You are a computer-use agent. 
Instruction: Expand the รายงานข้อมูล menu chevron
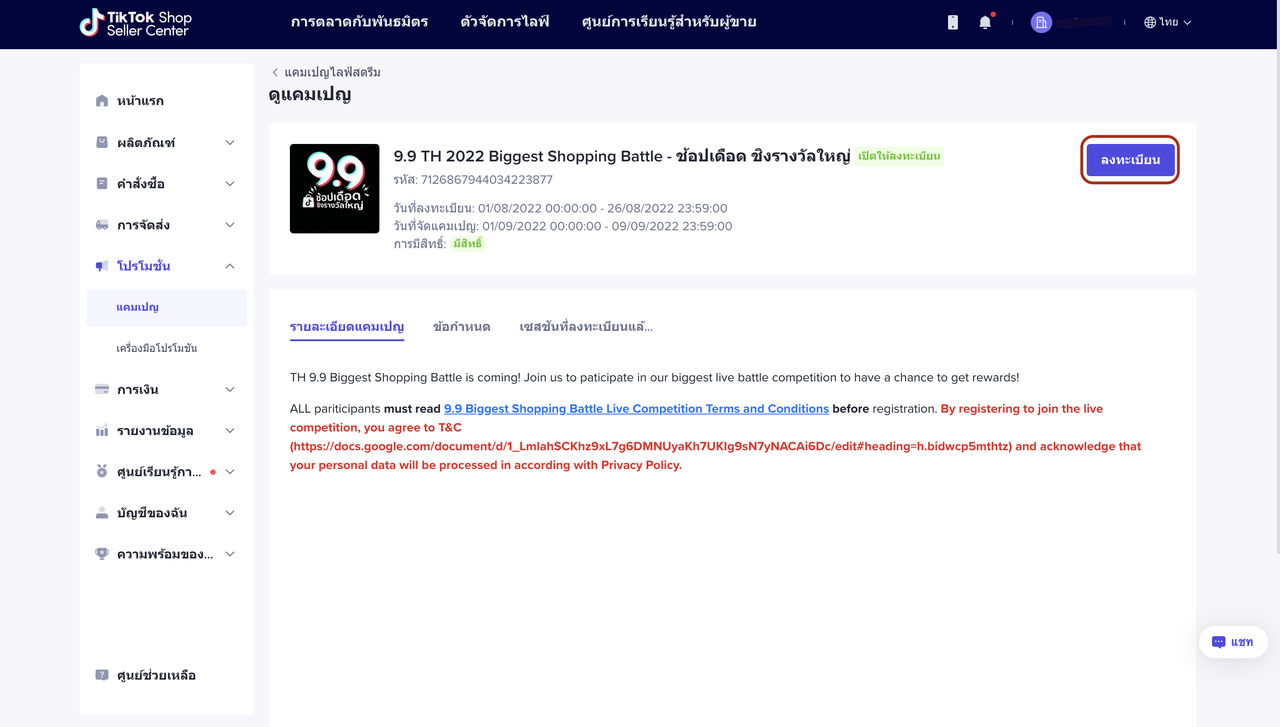pyautogui.click(x=230, y=430)
